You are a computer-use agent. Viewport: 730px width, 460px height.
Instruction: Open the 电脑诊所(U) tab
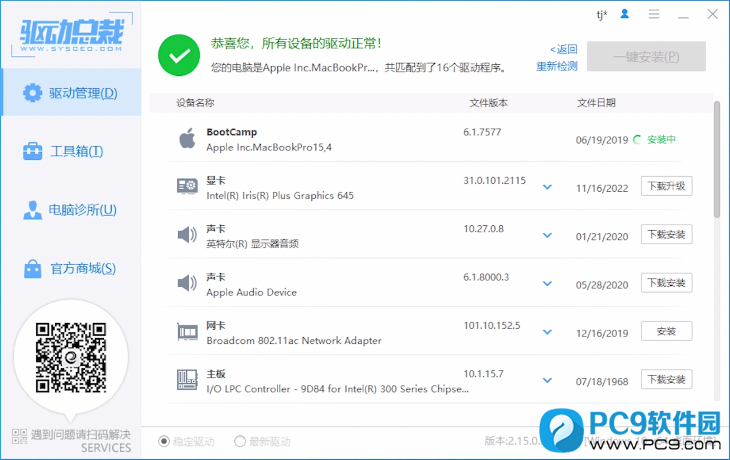point(71,210)
